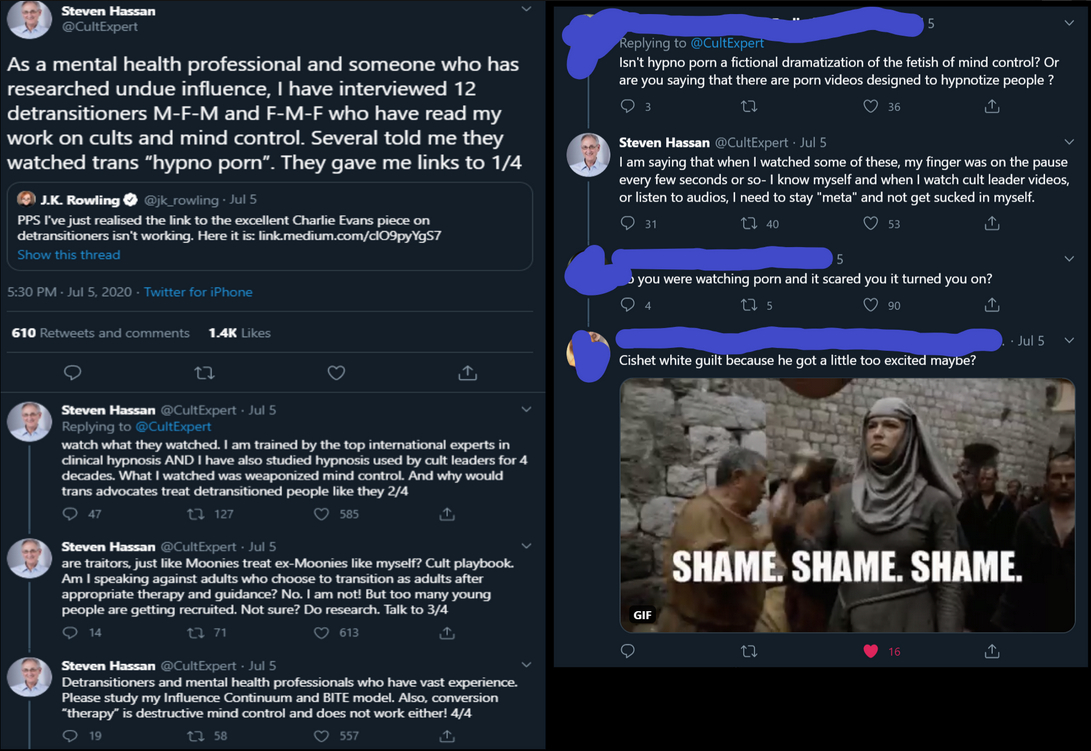
Task: Retweet the tweet with 40 retweets
Action: tap(748, 224)
